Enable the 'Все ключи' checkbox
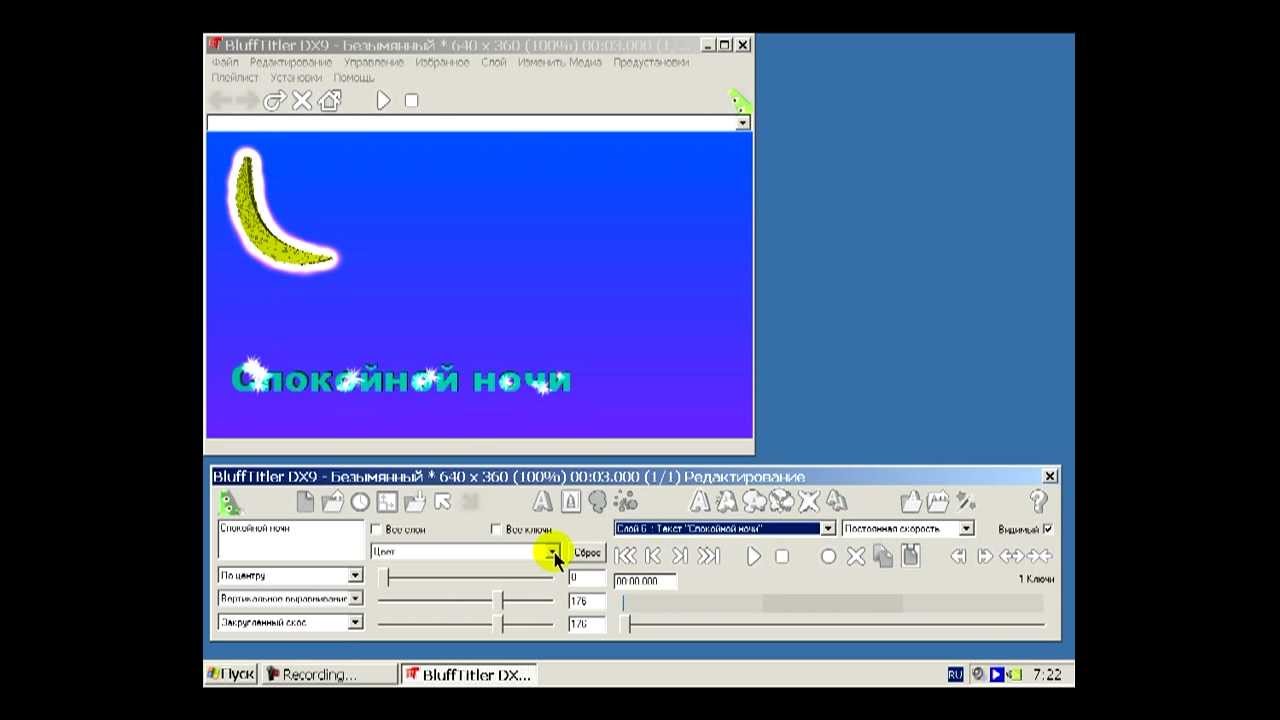Viewport: 1280px width, 720px height. (x=496, y=529)
